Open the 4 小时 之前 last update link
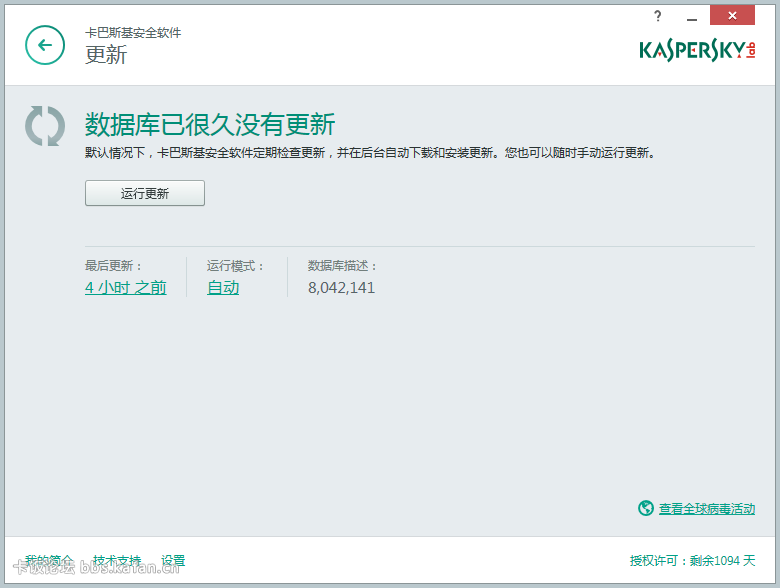This screenshot has height=588, width=780. pos(125,288)
